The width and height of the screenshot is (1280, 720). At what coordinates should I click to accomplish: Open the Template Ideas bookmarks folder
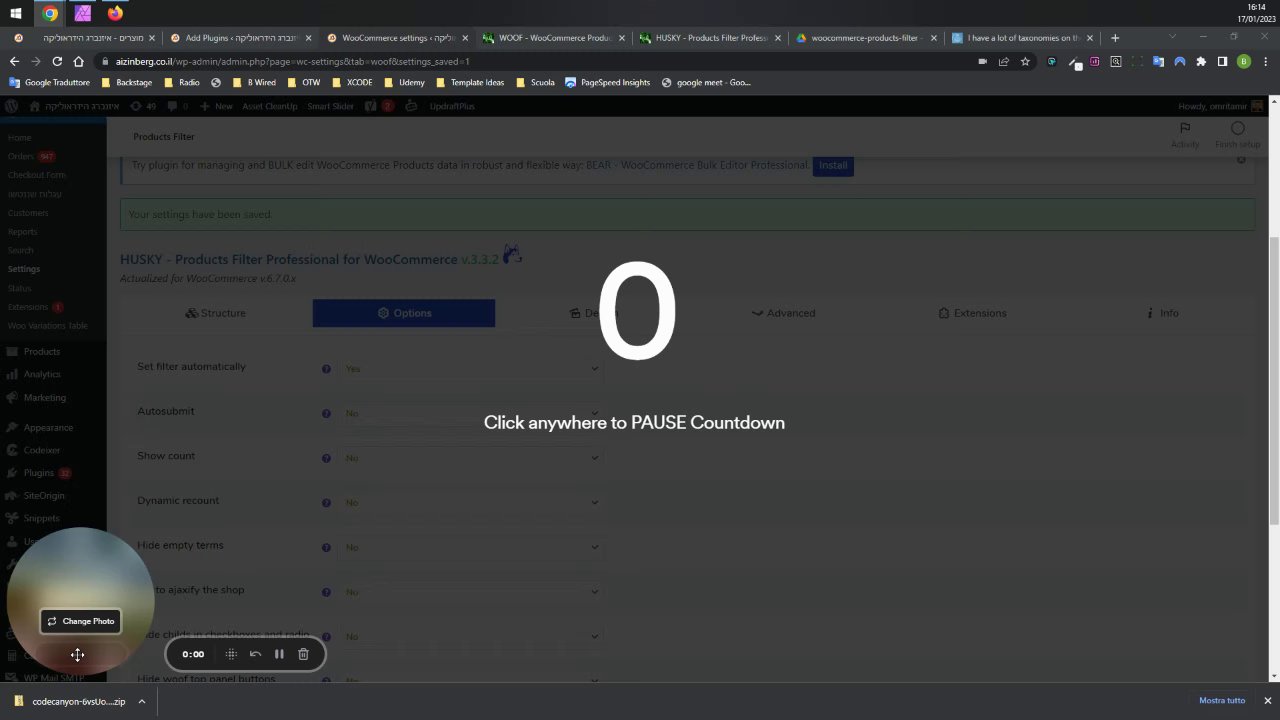(x=470, y=83)
